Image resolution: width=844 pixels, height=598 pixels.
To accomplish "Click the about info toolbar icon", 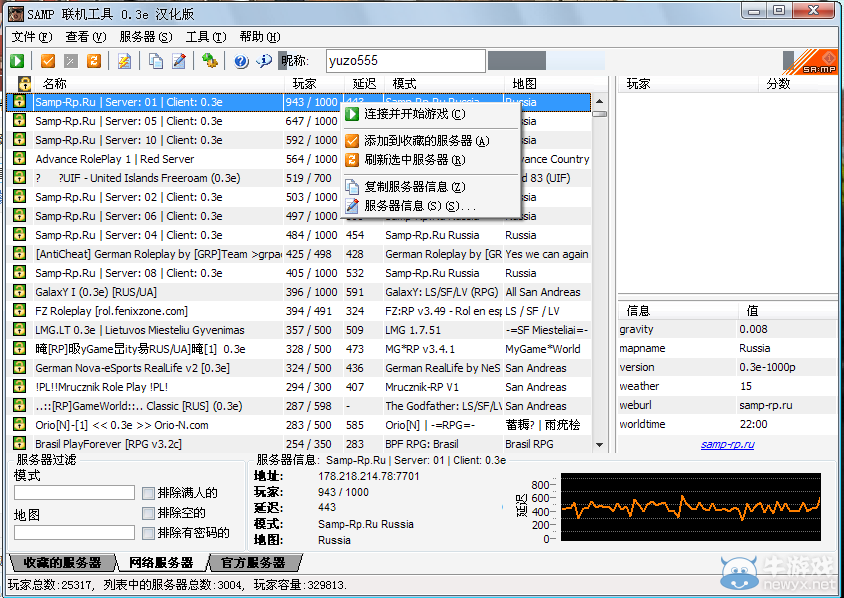I will 264,61.
